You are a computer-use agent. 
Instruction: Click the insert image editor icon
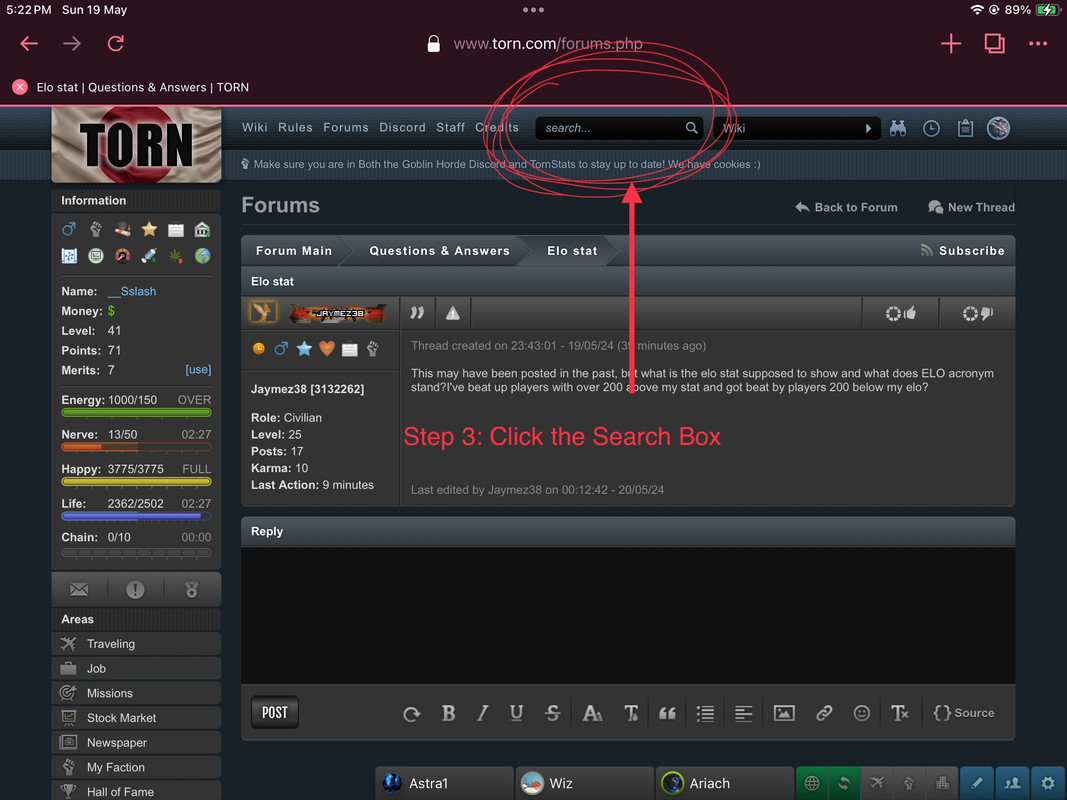click(784, 713)
